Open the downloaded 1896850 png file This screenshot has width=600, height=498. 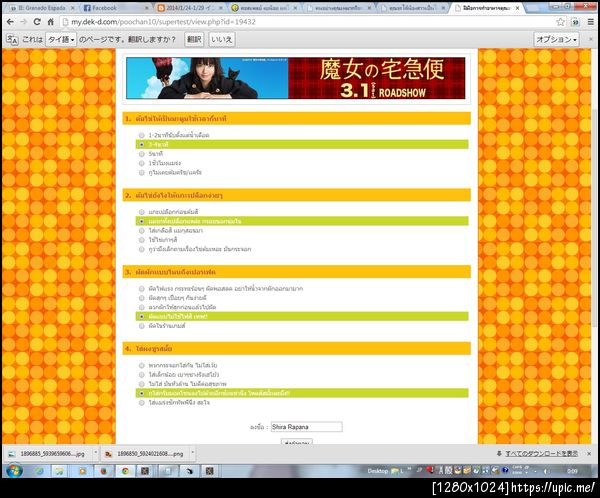pos(145,454)
